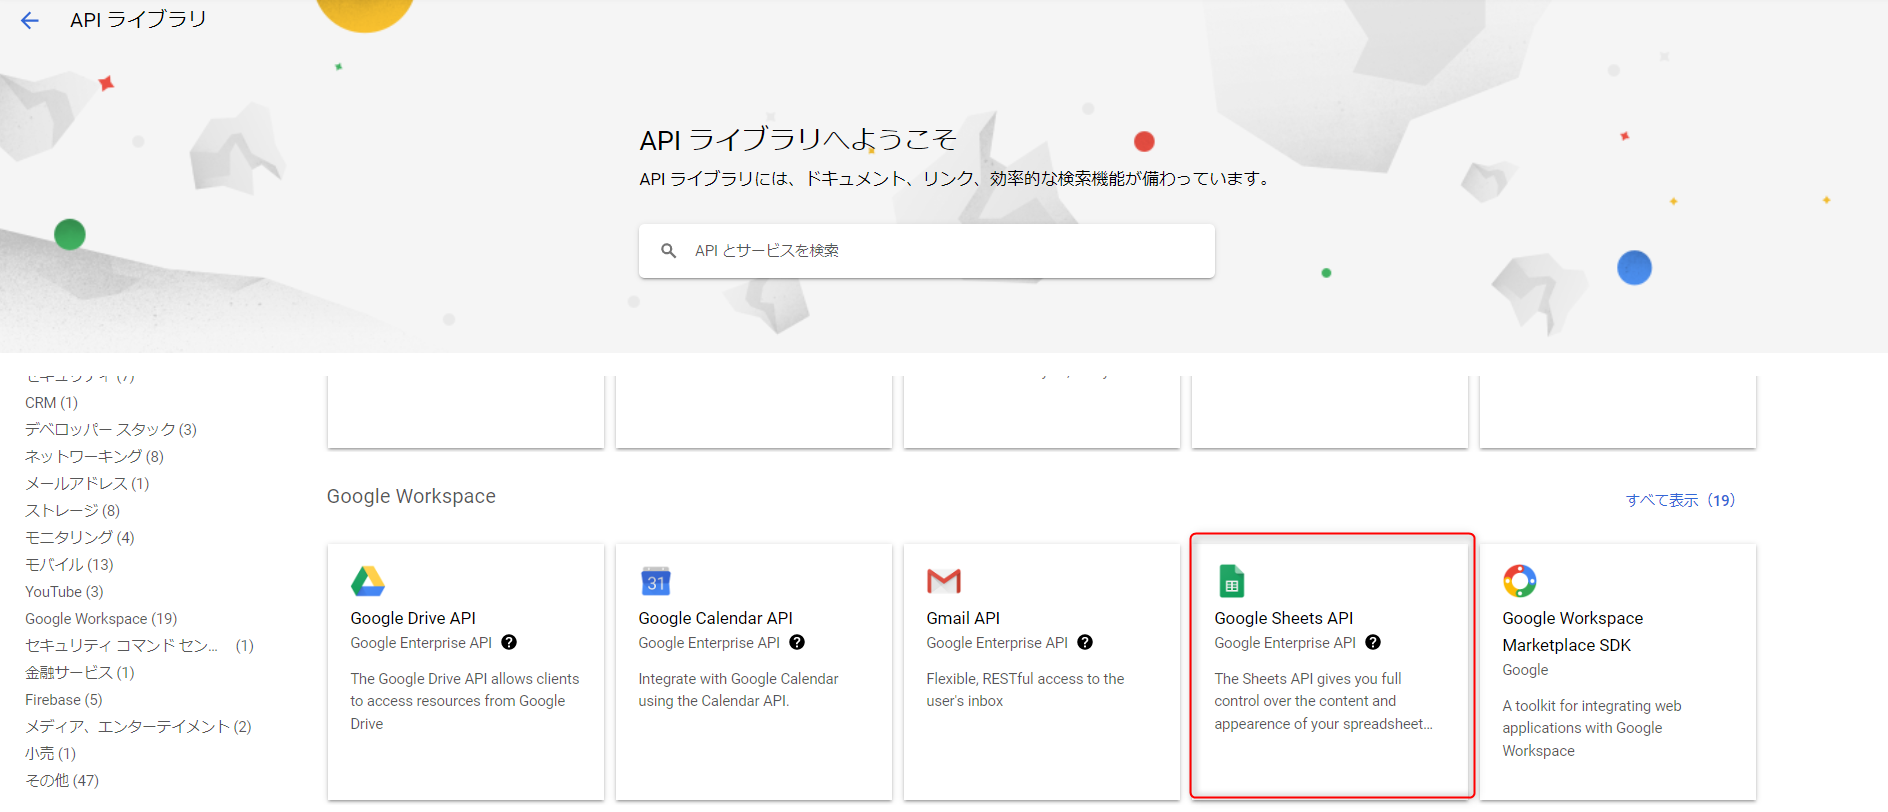Click the Google Drive API icon
Viewport: 1888px width, 812px height.
click(x=368, y=581)
